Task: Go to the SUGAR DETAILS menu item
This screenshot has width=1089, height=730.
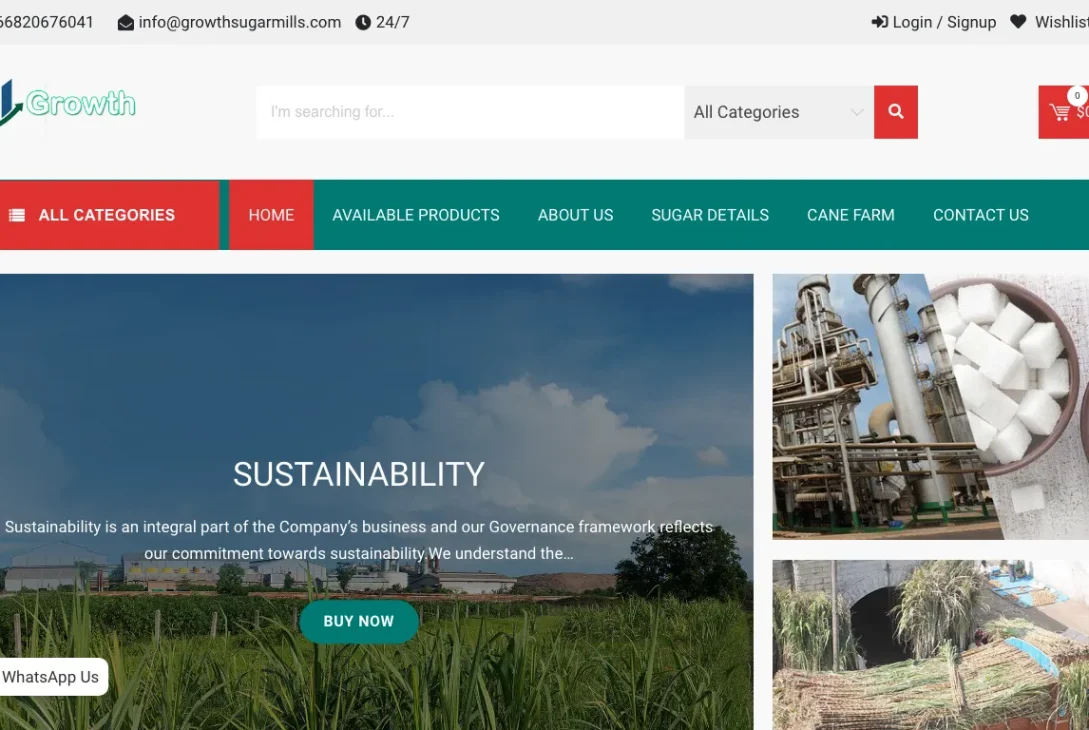Action: (x=710, y=214)
